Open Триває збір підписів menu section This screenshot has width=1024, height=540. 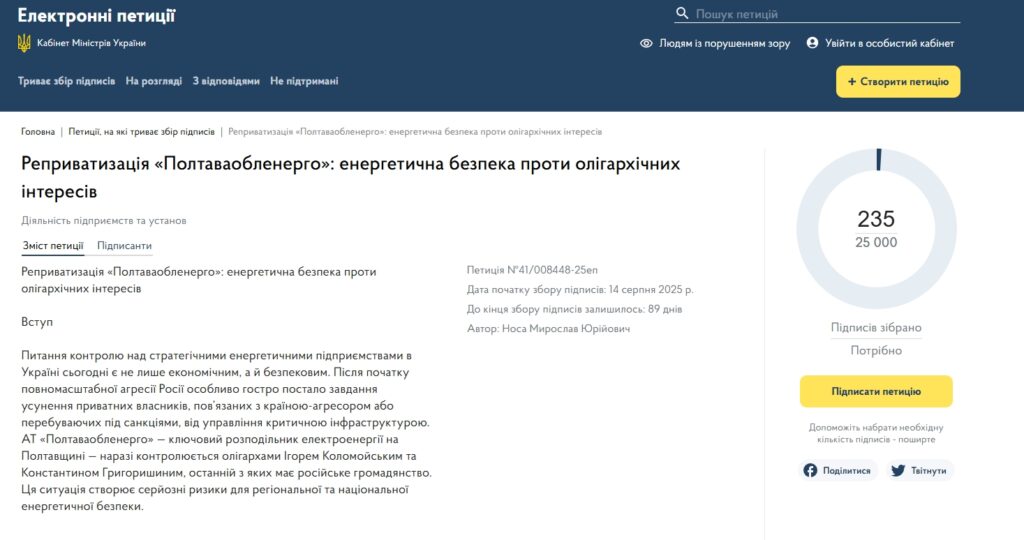click(x=66, y=81)
